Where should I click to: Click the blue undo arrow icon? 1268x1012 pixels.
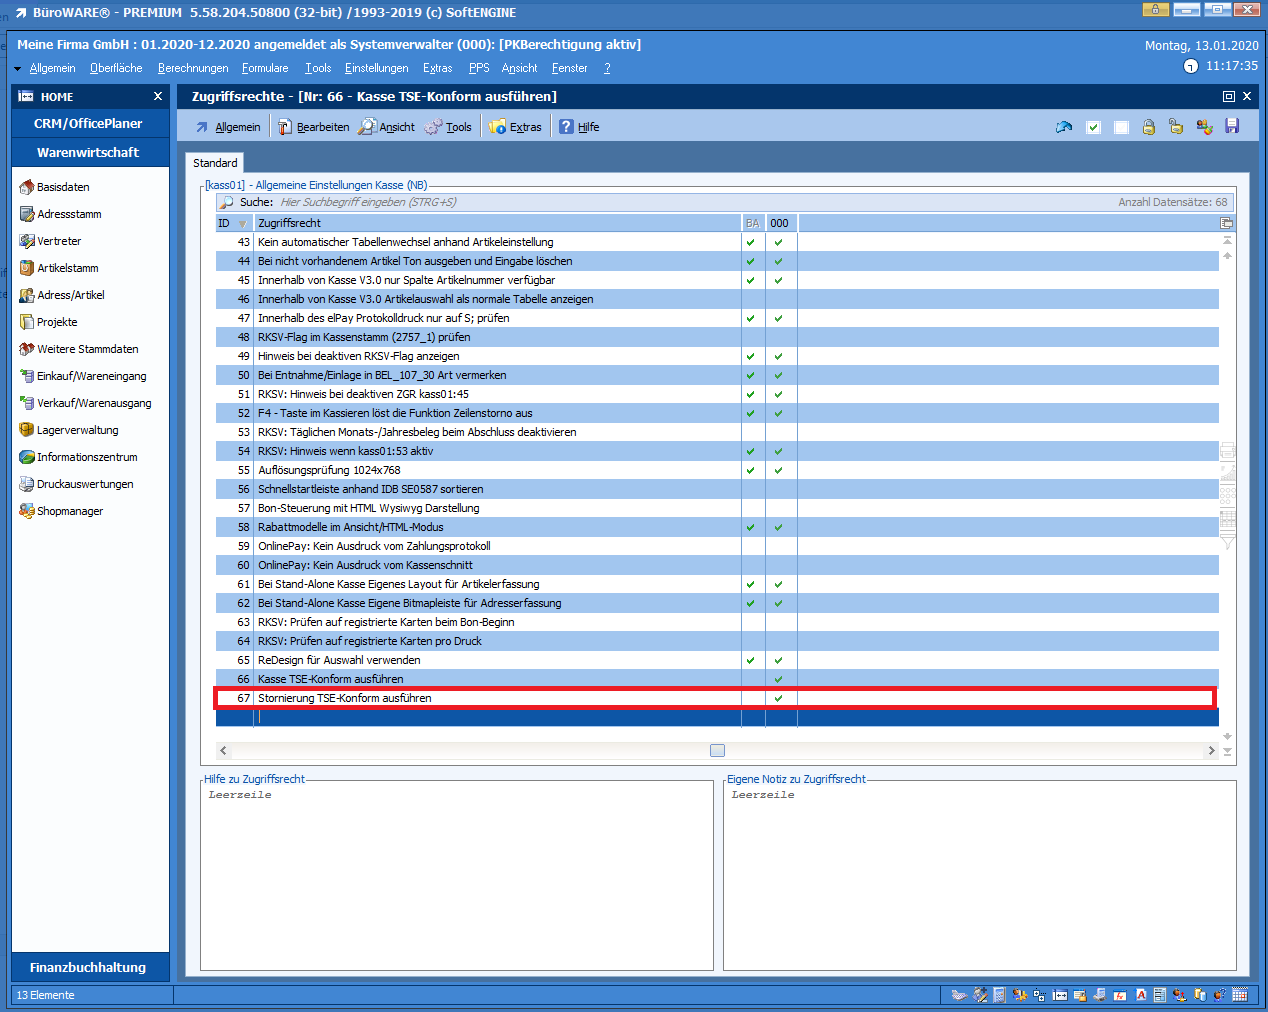(1064, 127)
